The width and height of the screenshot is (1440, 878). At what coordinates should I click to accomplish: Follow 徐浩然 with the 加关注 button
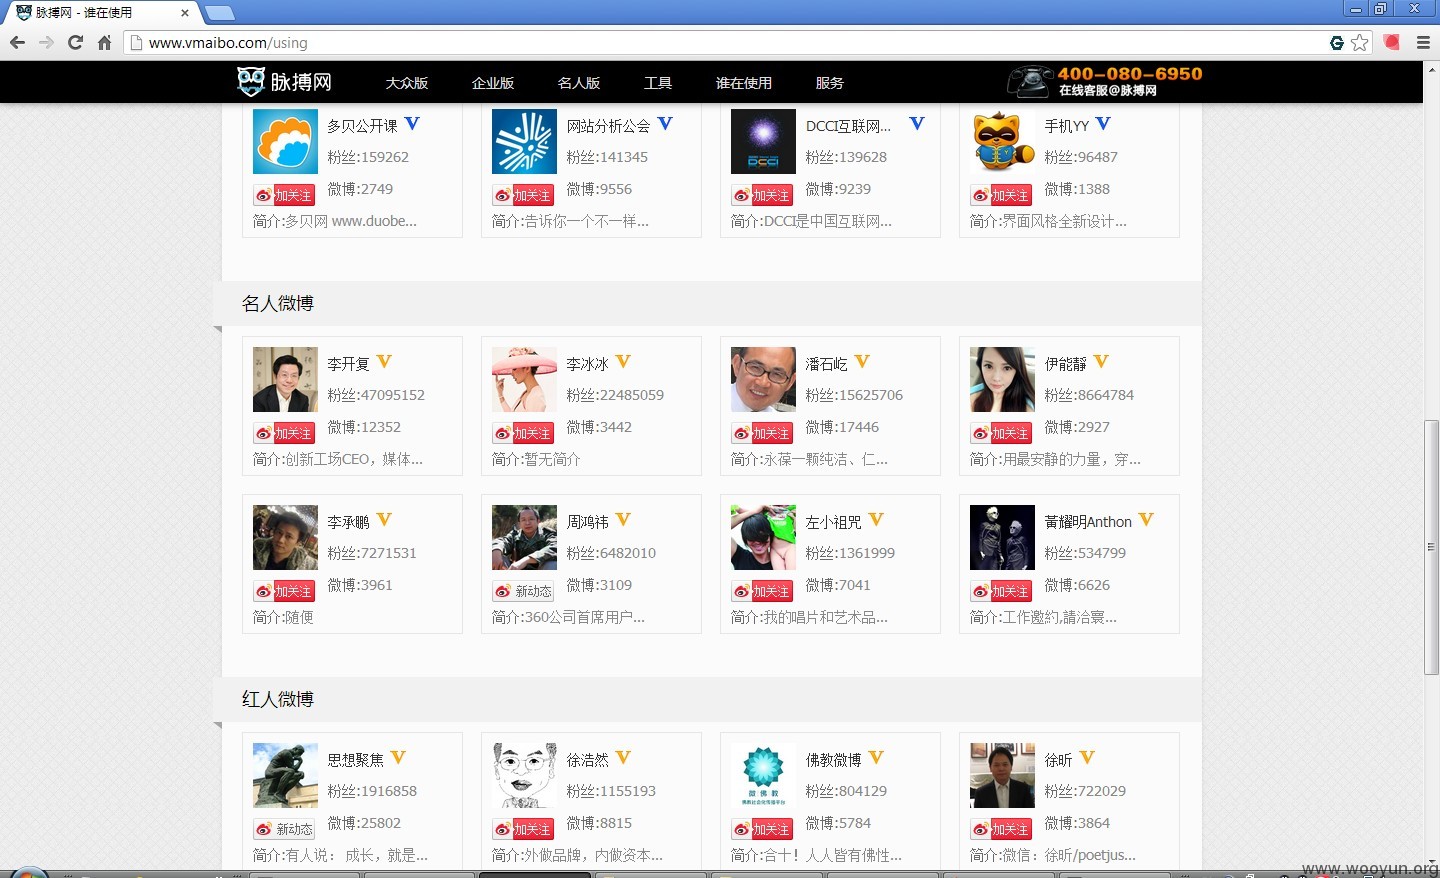pyautogui.click(x=523, y=829)
